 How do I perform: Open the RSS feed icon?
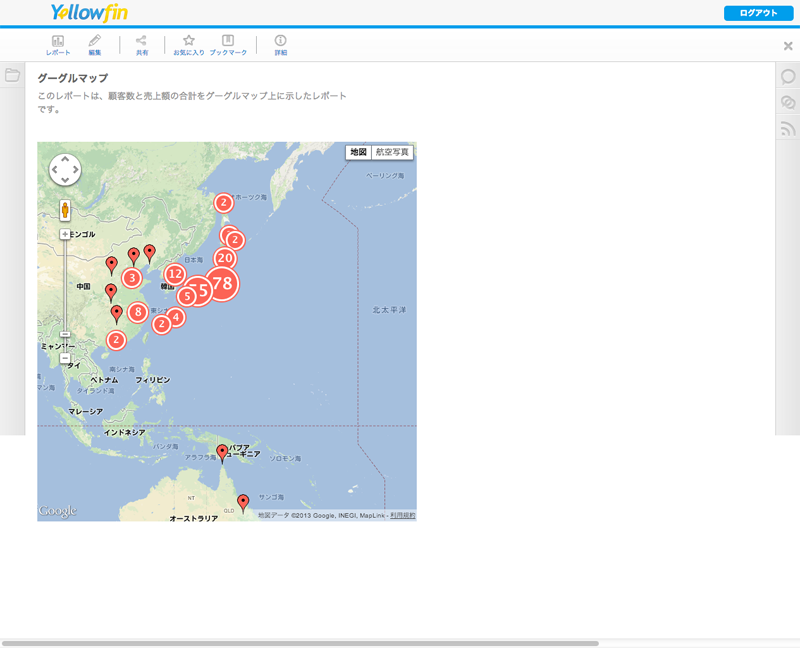pos(788,128)
